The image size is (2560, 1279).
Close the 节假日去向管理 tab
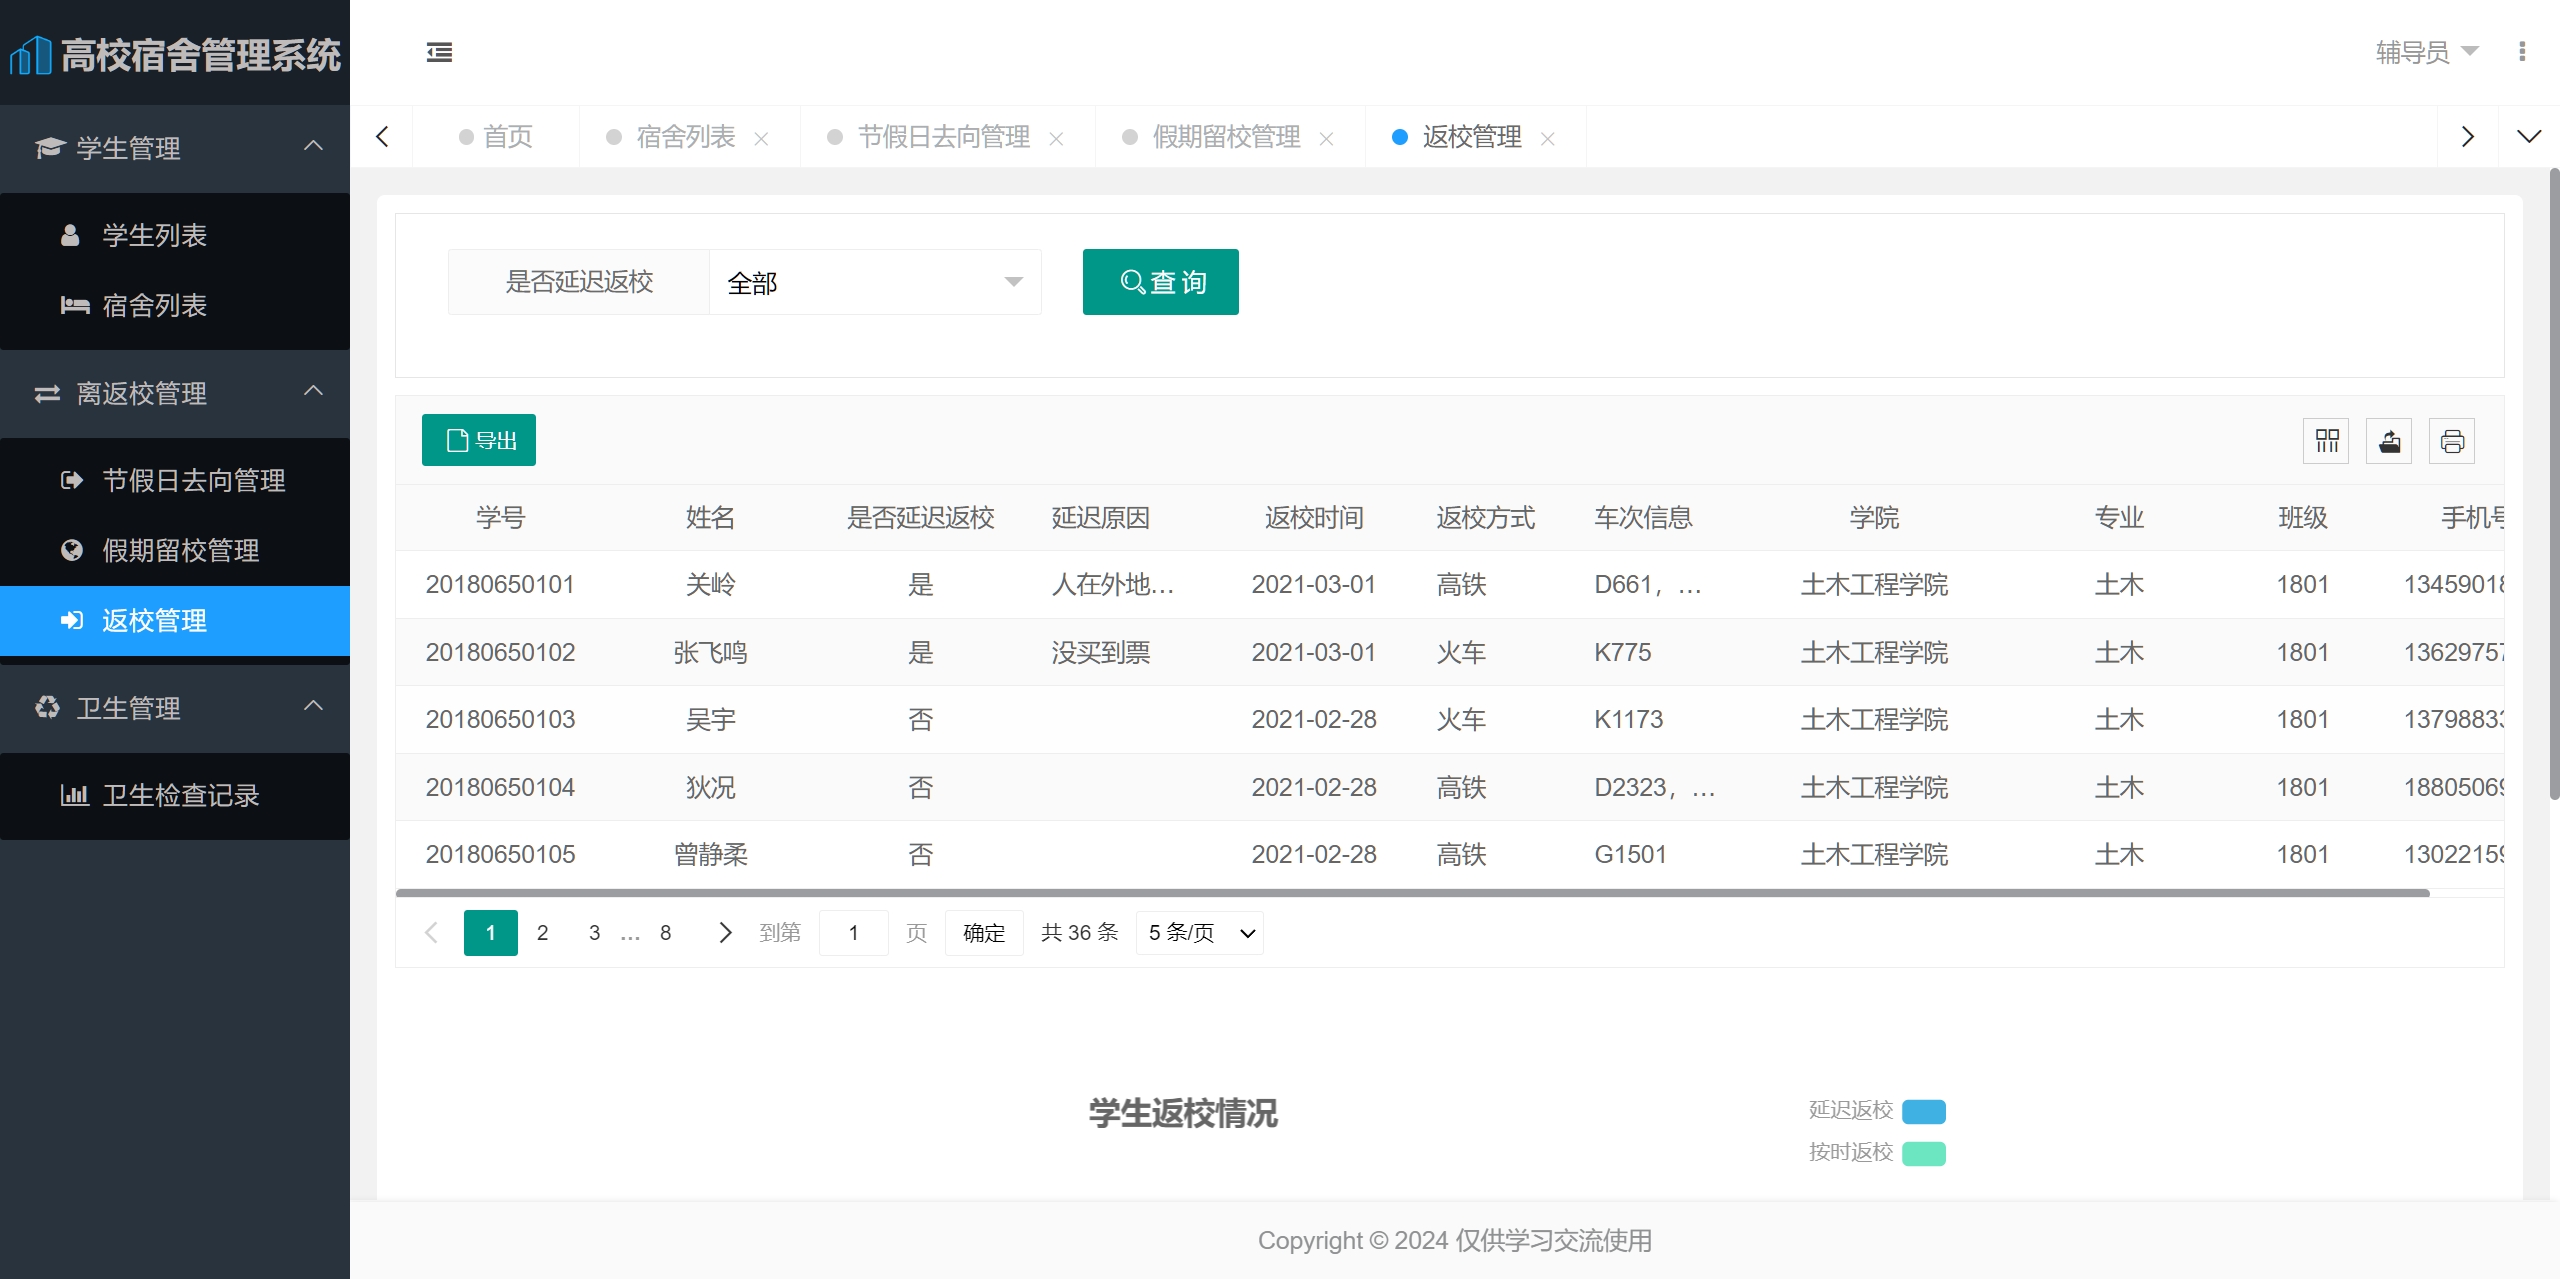1056,139
